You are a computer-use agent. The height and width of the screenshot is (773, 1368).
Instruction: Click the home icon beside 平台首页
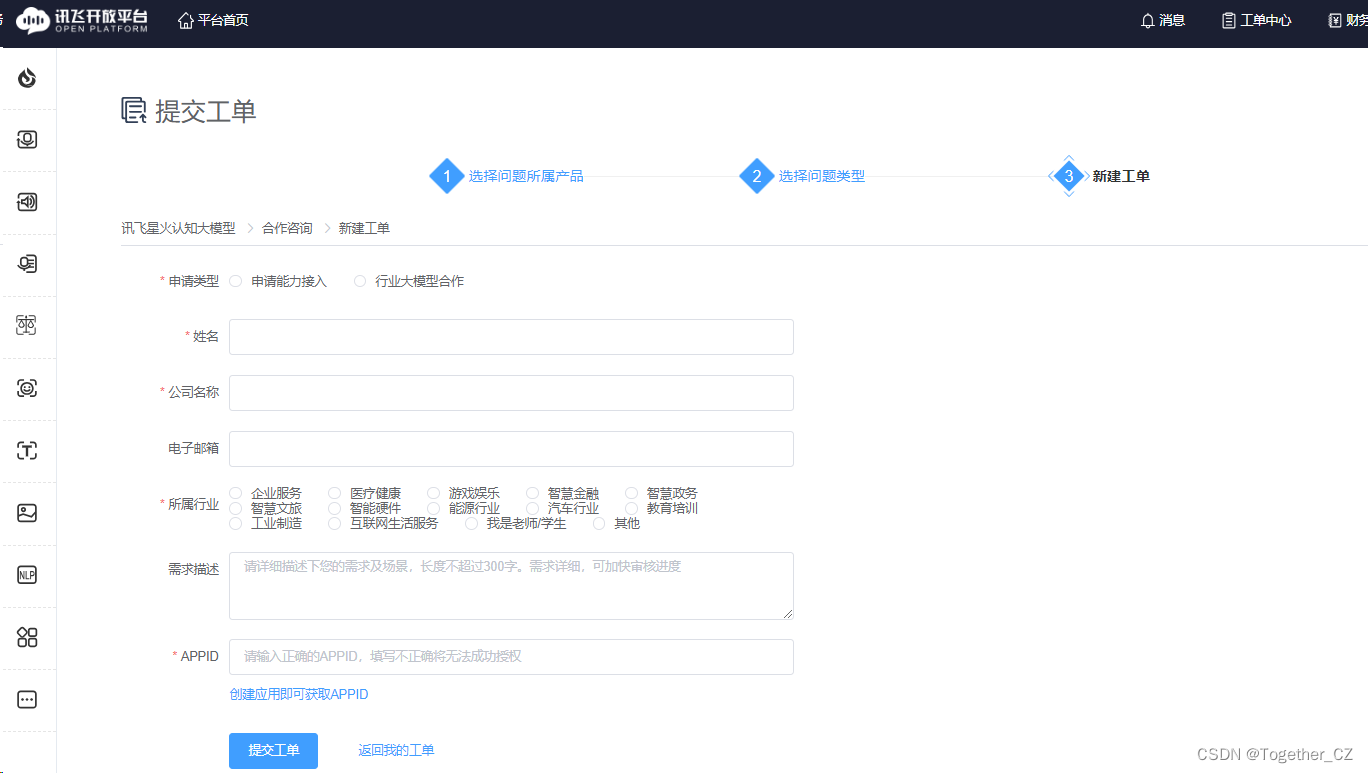[x=185, y=20]
